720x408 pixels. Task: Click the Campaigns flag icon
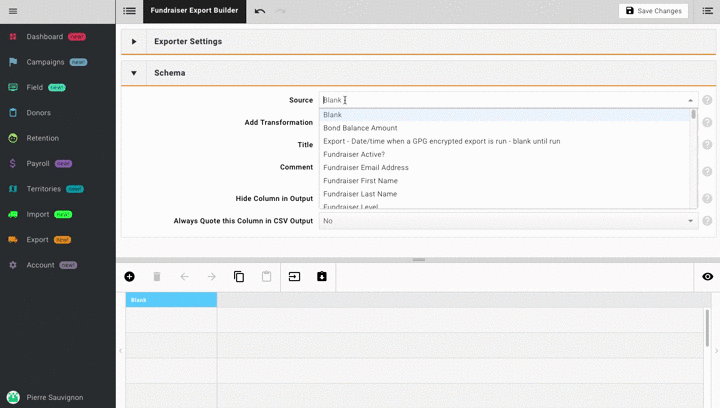pos(13,62)
